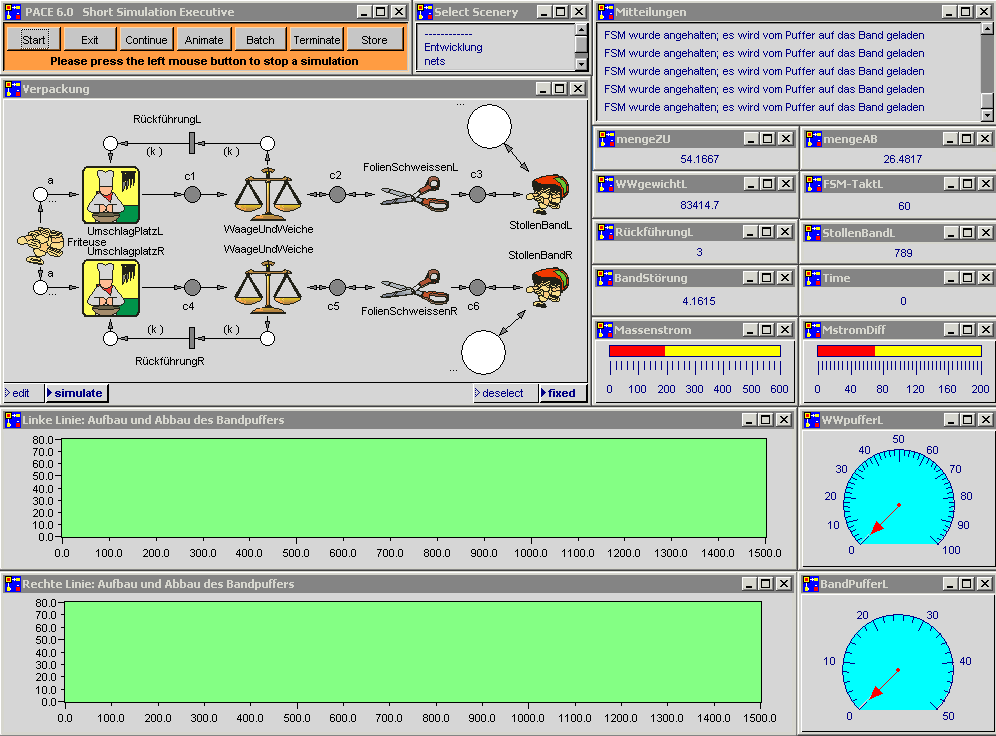The height and width of the screenshot is (736, 996).
Task: Click the Verpackung window title icon
Action: [13, 89]
